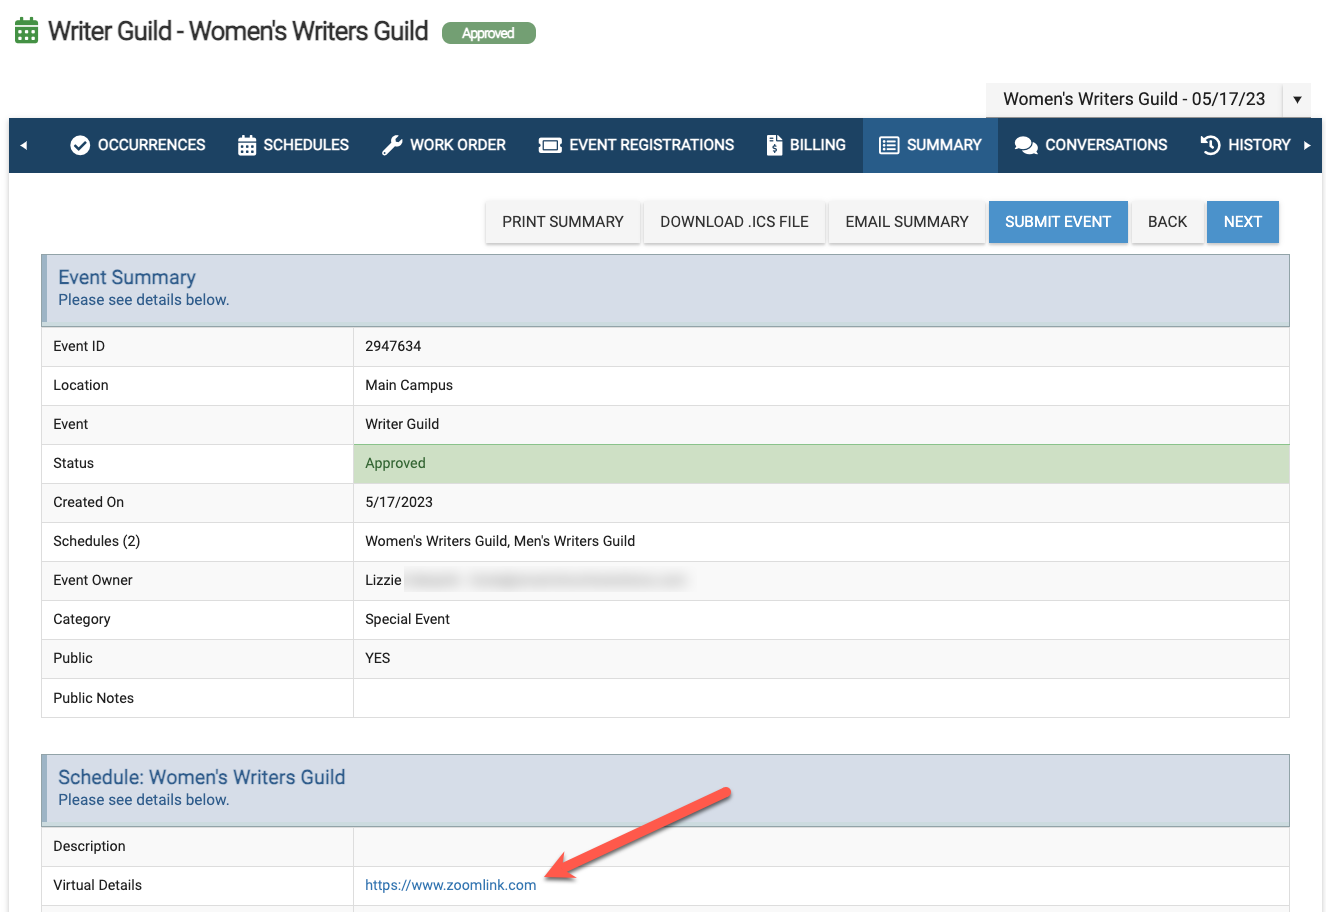1326x912 pixels.
Task: Open the zoomlink.com virtual details link
Action: coord(450,885)
